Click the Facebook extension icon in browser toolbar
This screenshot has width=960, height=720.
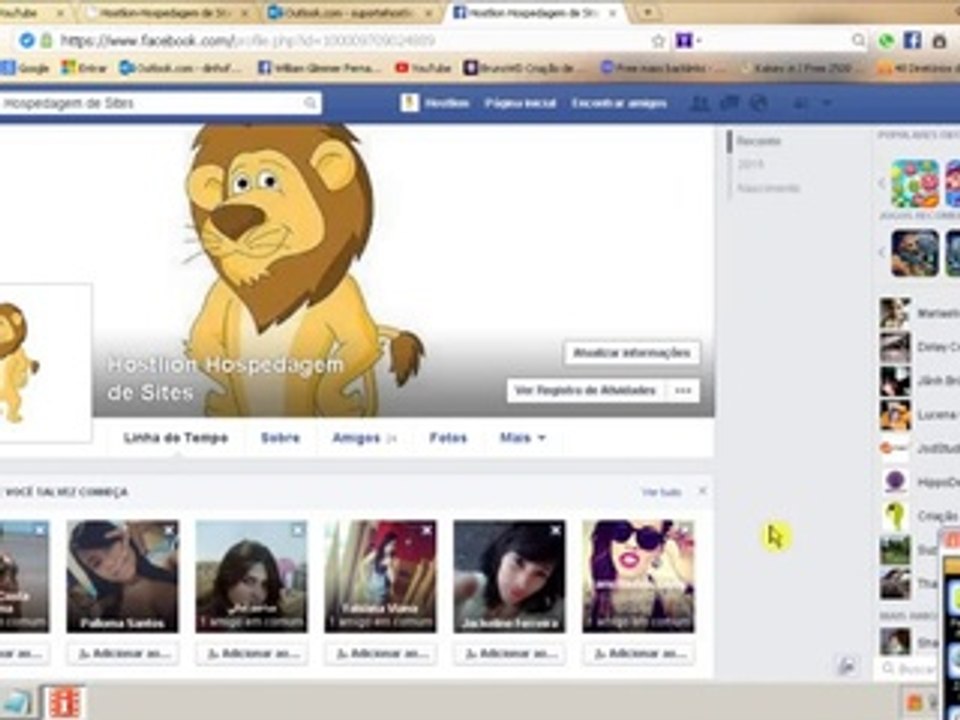pyautogui.click(x=912, y=41)
